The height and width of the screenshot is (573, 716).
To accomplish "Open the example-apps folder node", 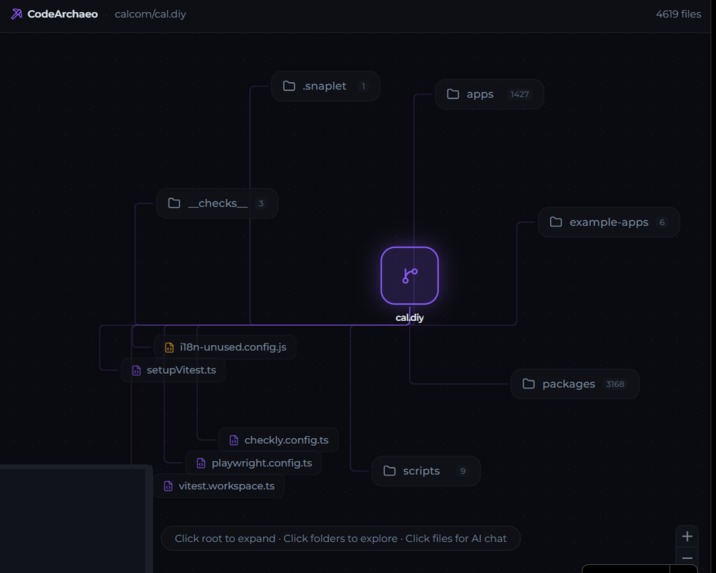I will tap(609, 222).
